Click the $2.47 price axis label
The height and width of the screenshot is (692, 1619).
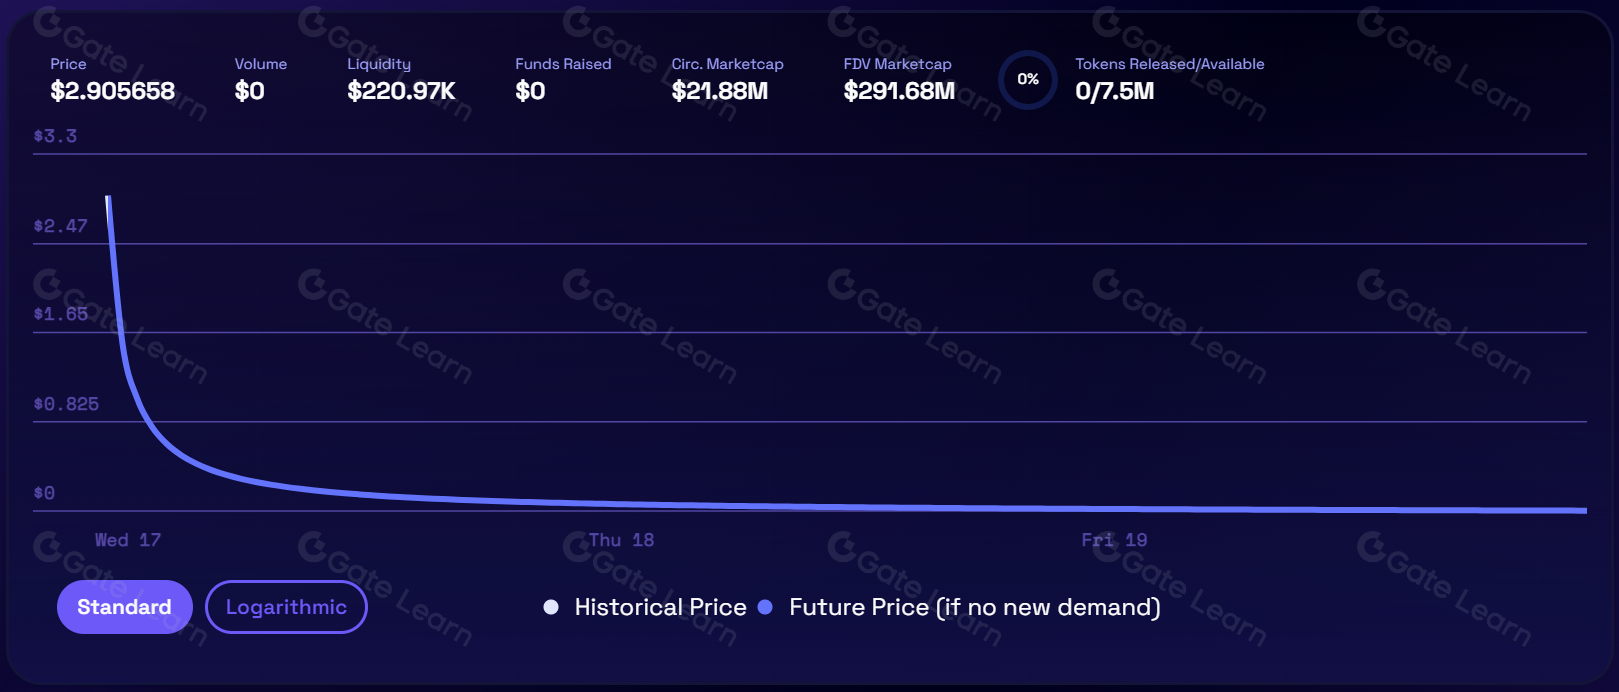click(61, 226)
